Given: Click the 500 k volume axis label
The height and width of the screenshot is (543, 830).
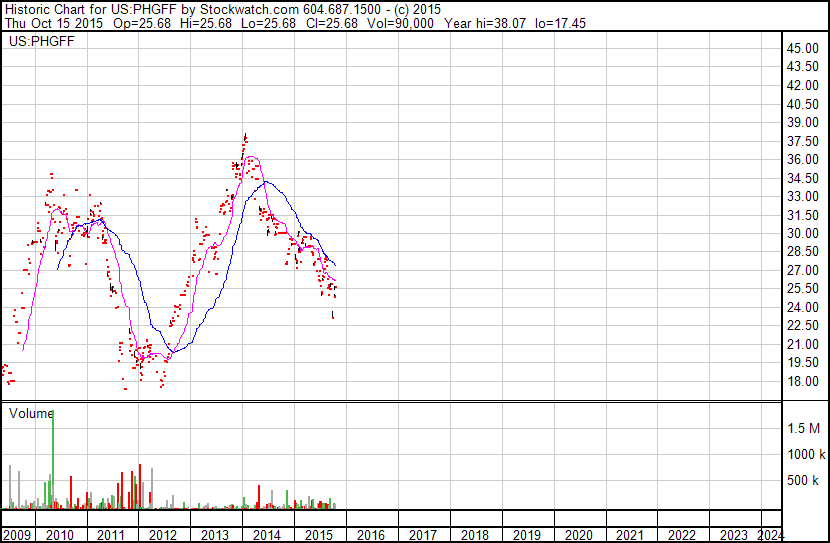Looking at the screenshot, I should click(803, 481).
